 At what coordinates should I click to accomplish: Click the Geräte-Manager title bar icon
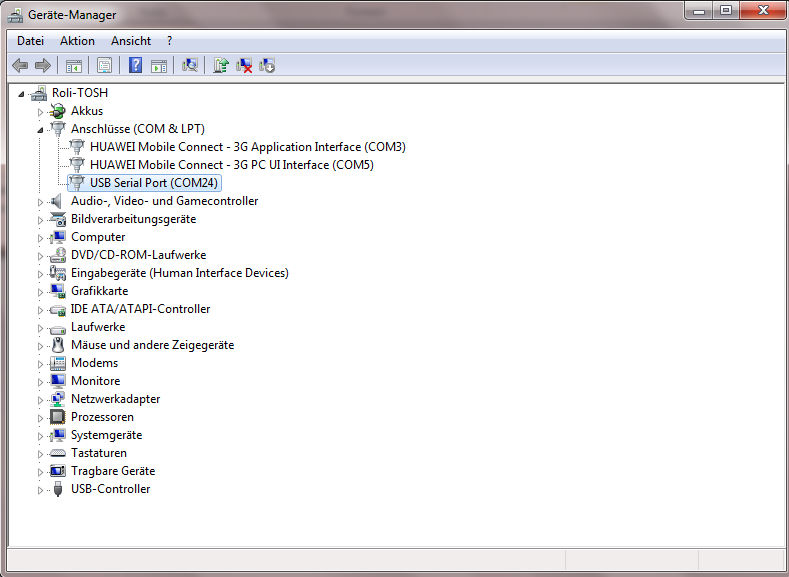pyautogui.click(x=15, y=15)
